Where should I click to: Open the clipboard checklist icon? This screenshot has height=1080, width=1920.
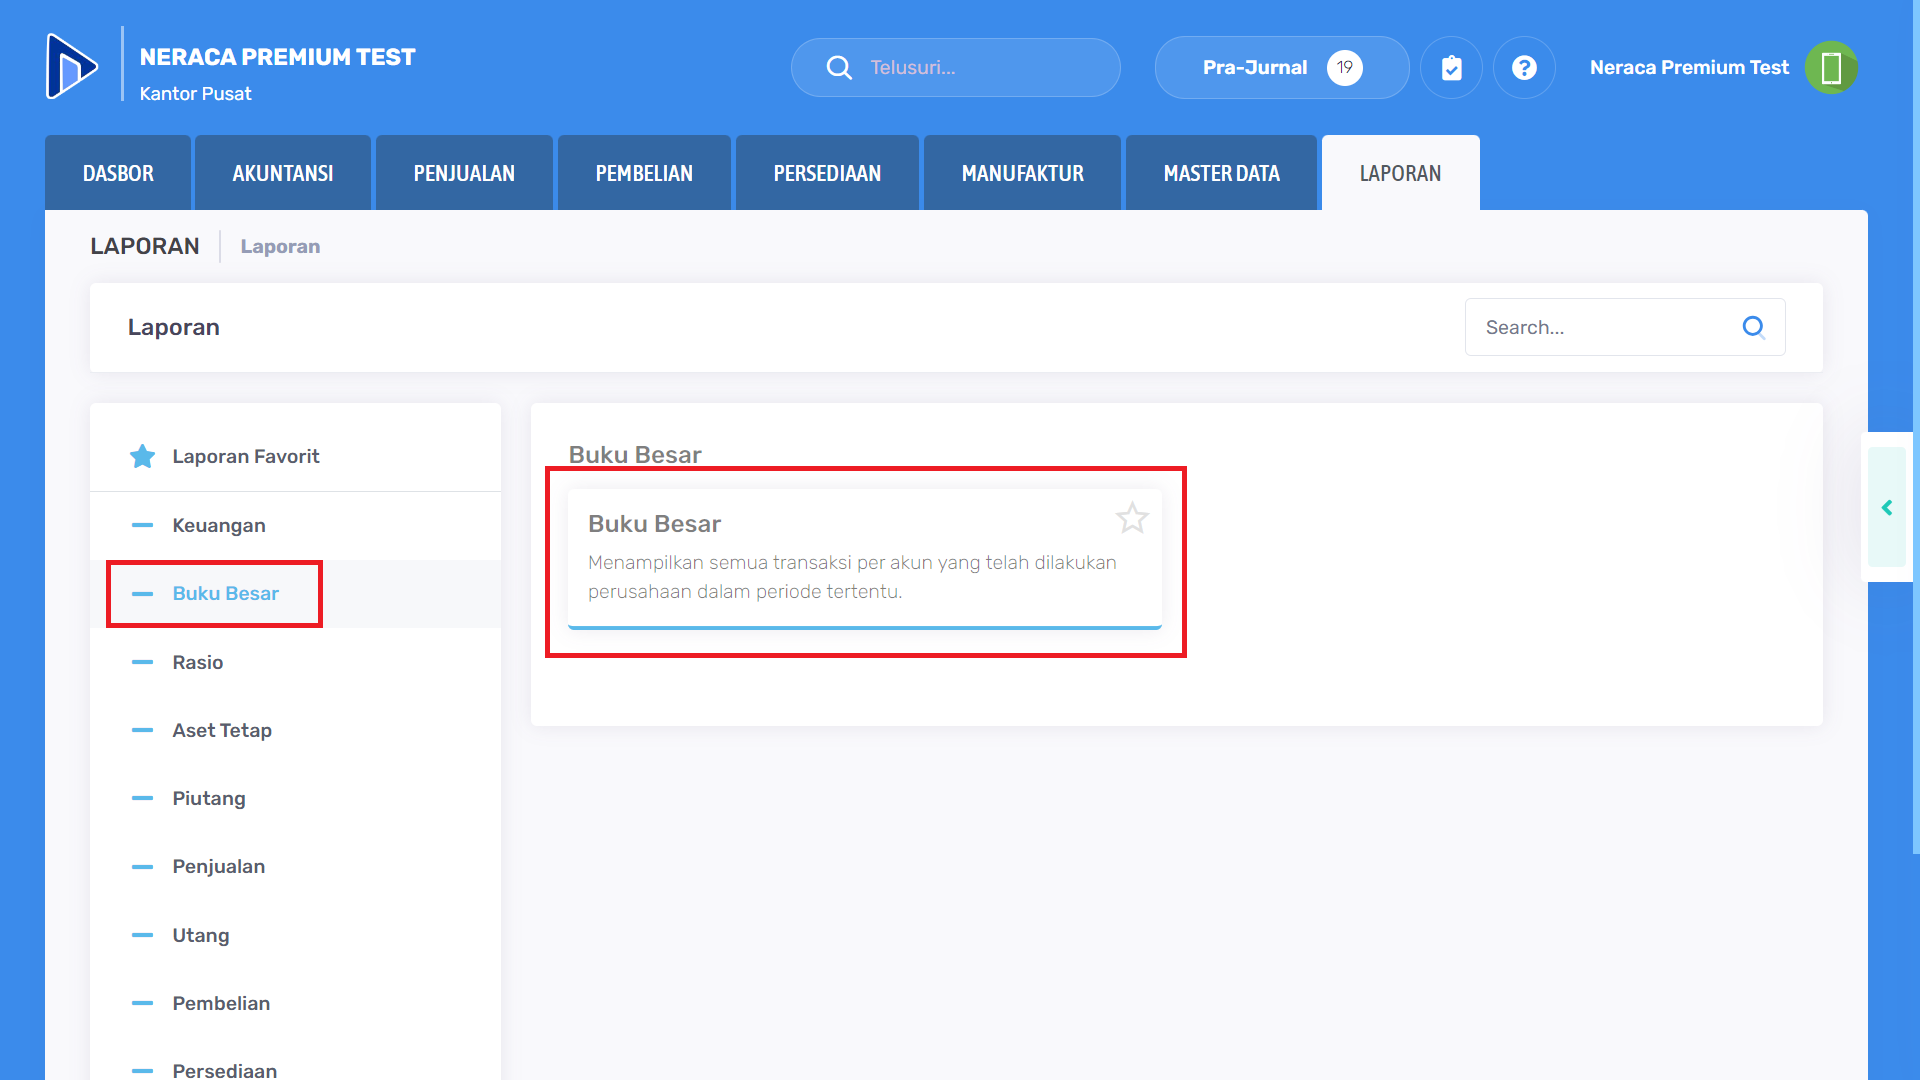[1451, 68]
